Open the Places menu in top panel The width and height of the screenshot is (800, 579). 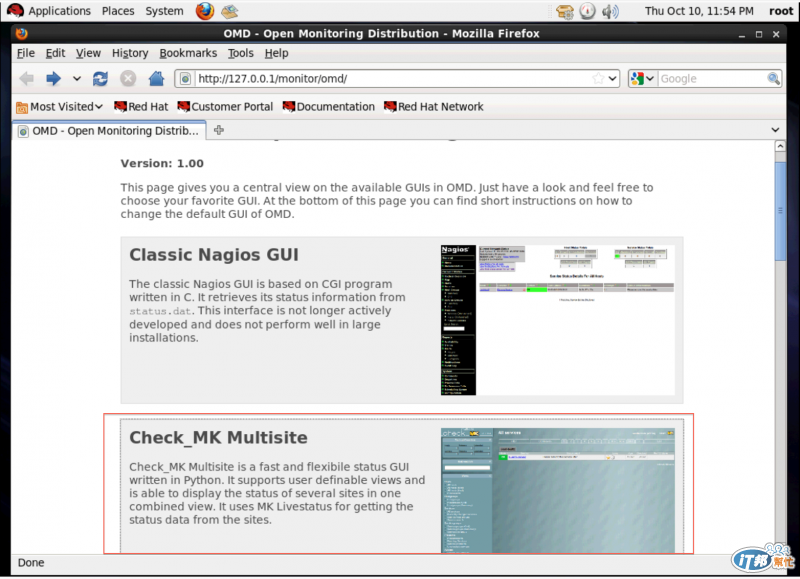click(118, 11)
